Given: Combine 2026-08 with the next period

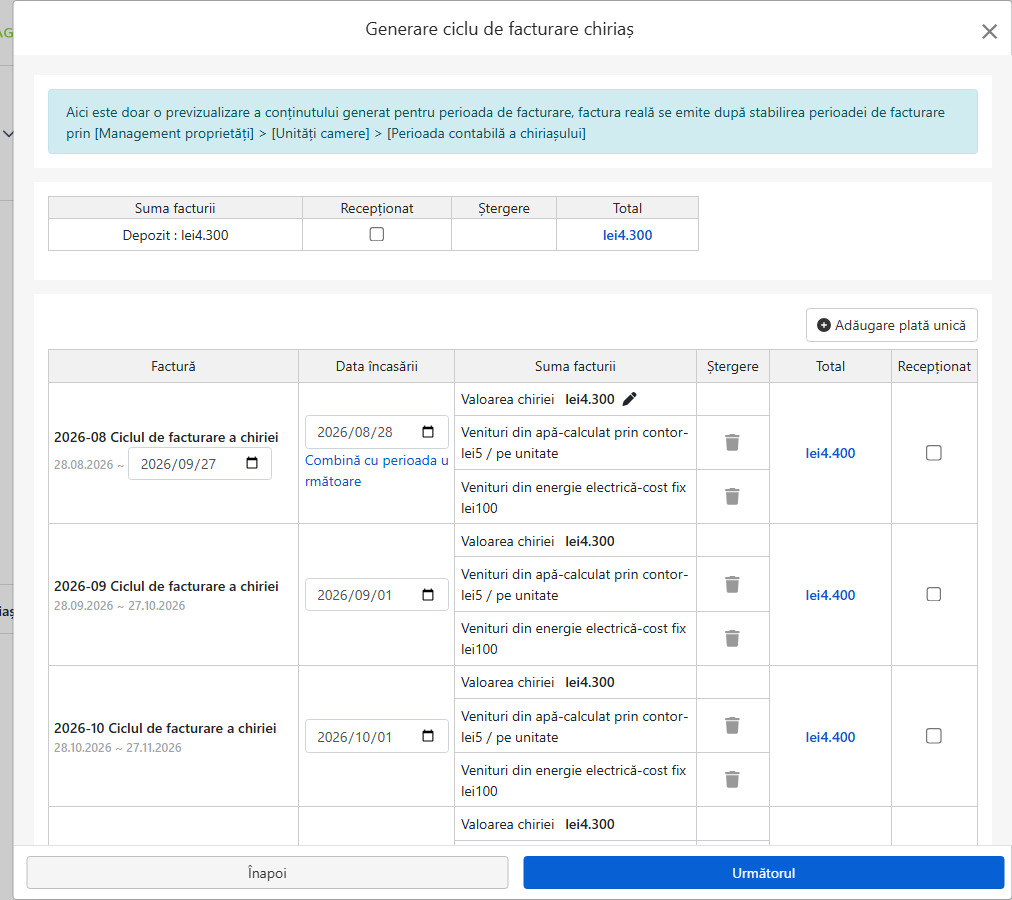Looking at the screenshot, I should (377, 471).
